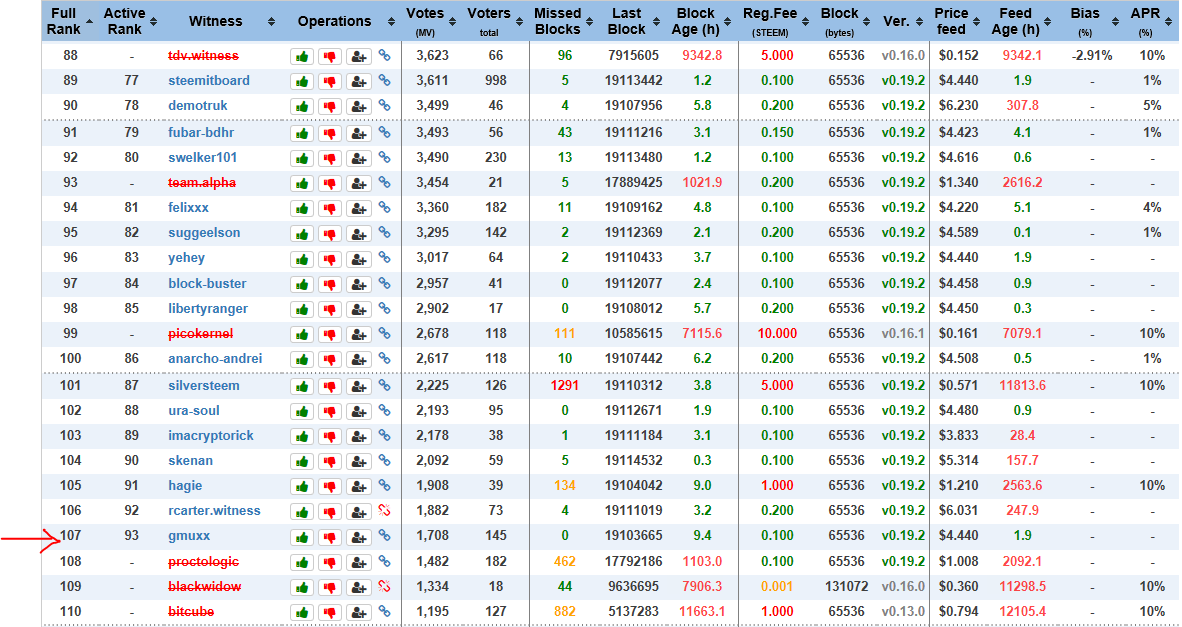The height and width of the screenshot is (627, 1182).
Task: Sort by Votes (MV) column header
Action: pyautogui.click(x=430, y=21)
